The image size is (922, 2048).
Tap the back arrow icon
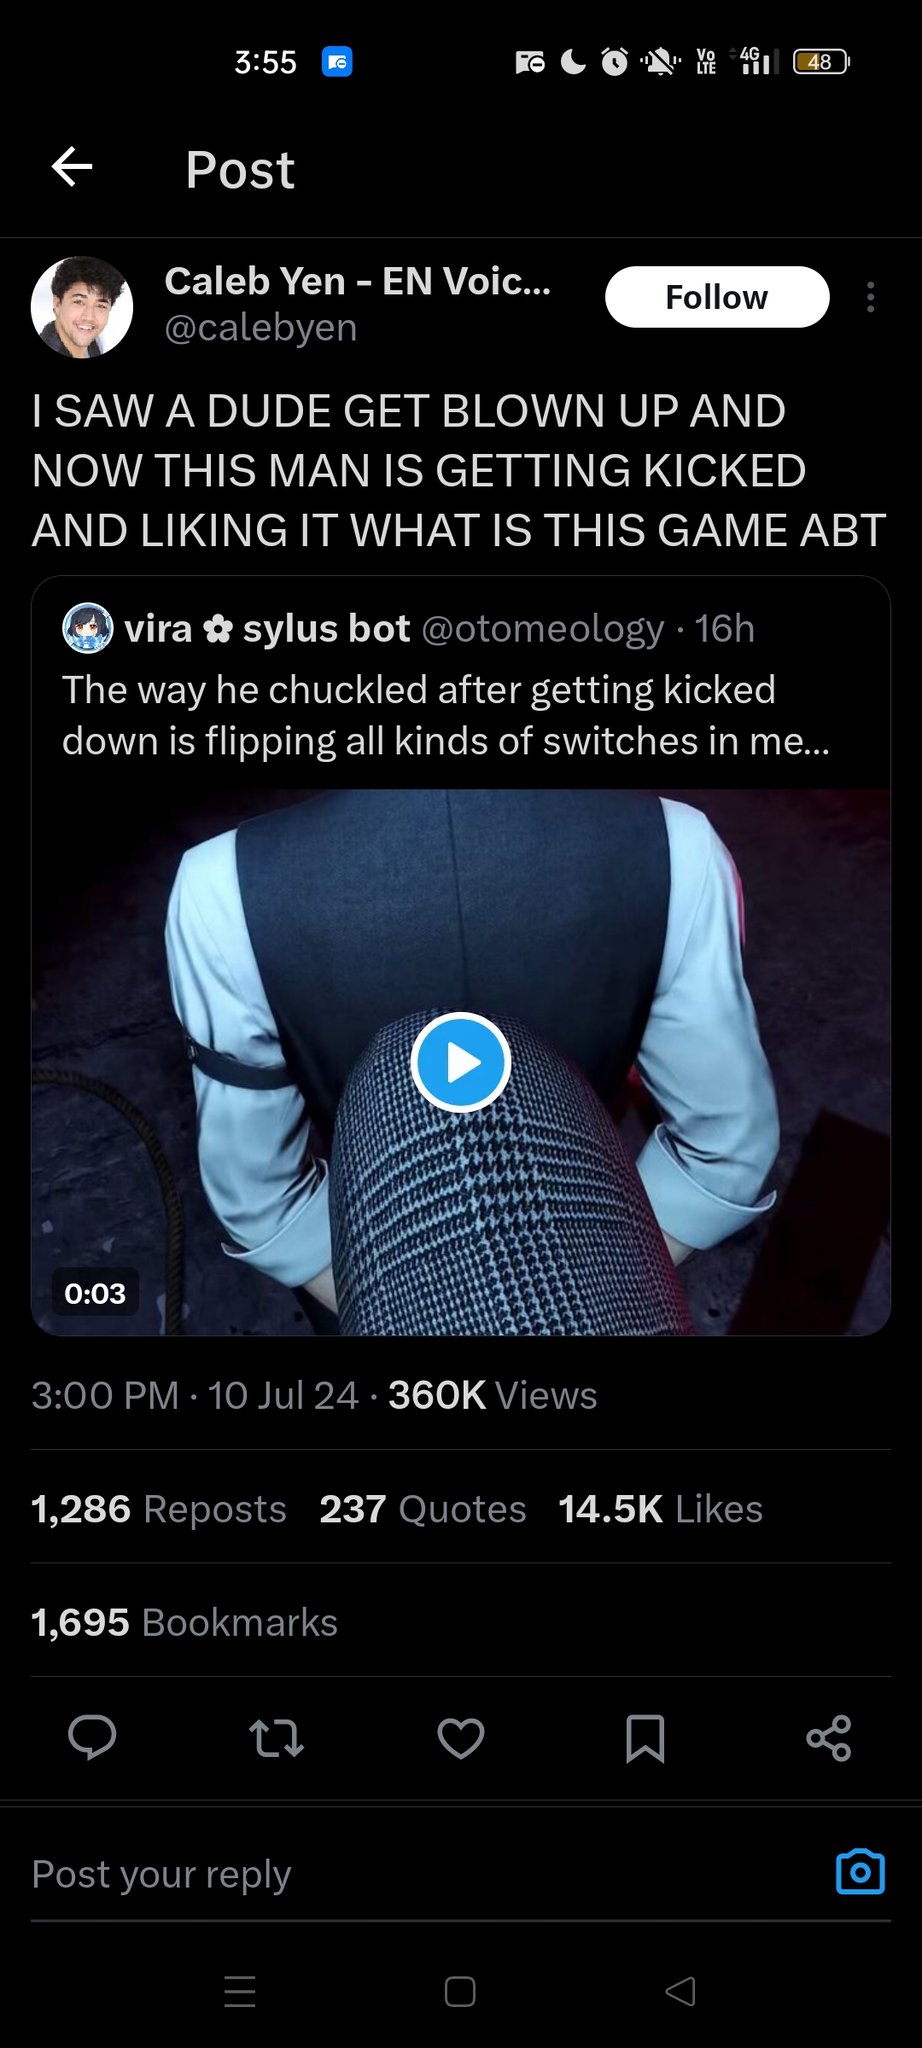pyautogui.click(x=72, y=167)
